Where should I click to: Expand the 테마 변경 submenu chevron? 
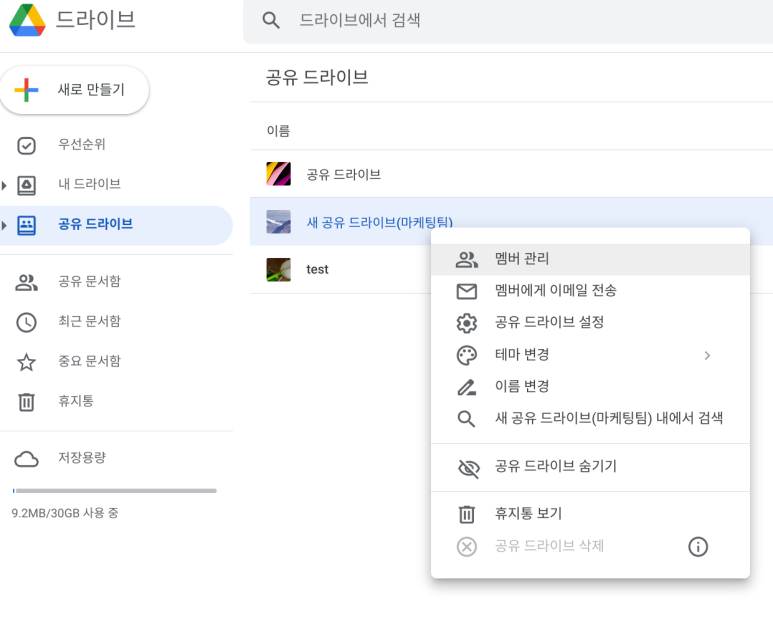point(707,355)
